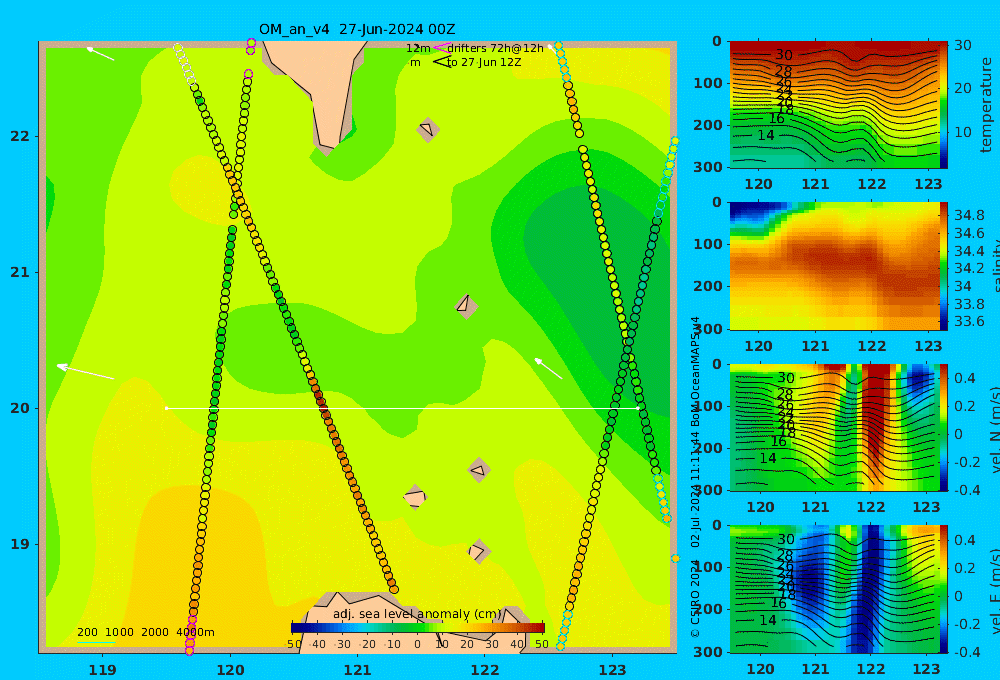The image size is (1000, 680).
Task: Select the island marker east of Taiwan's tip
Action: (x=428, y=129)
